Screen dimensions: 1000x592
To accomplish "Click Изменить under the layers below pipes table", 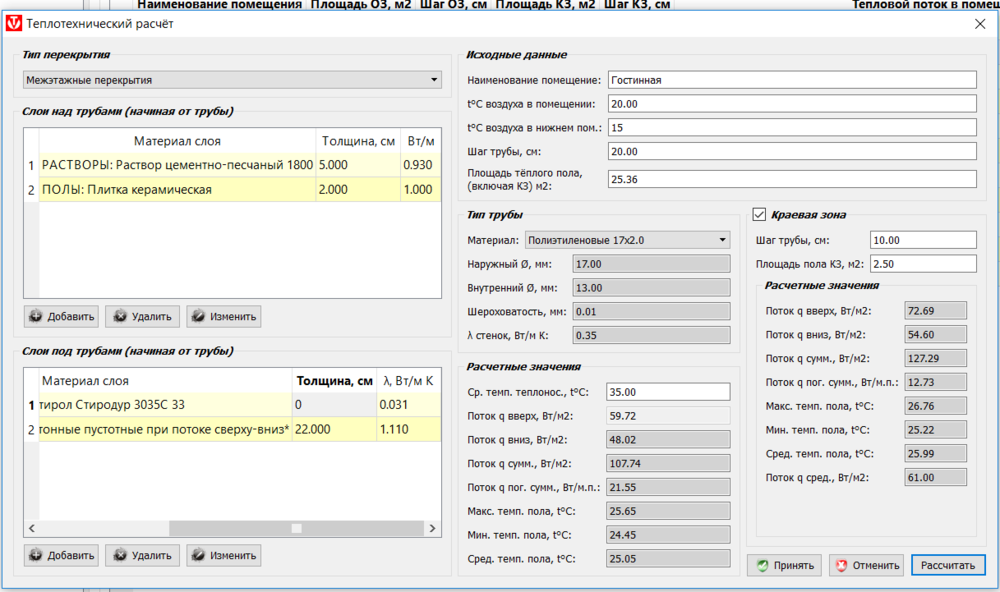I will click(223, 555).
